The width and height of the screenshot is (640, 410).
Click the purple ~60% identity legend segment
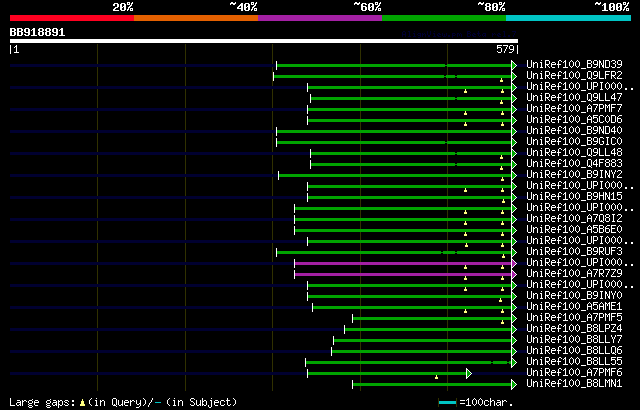(x=320, y=18)
